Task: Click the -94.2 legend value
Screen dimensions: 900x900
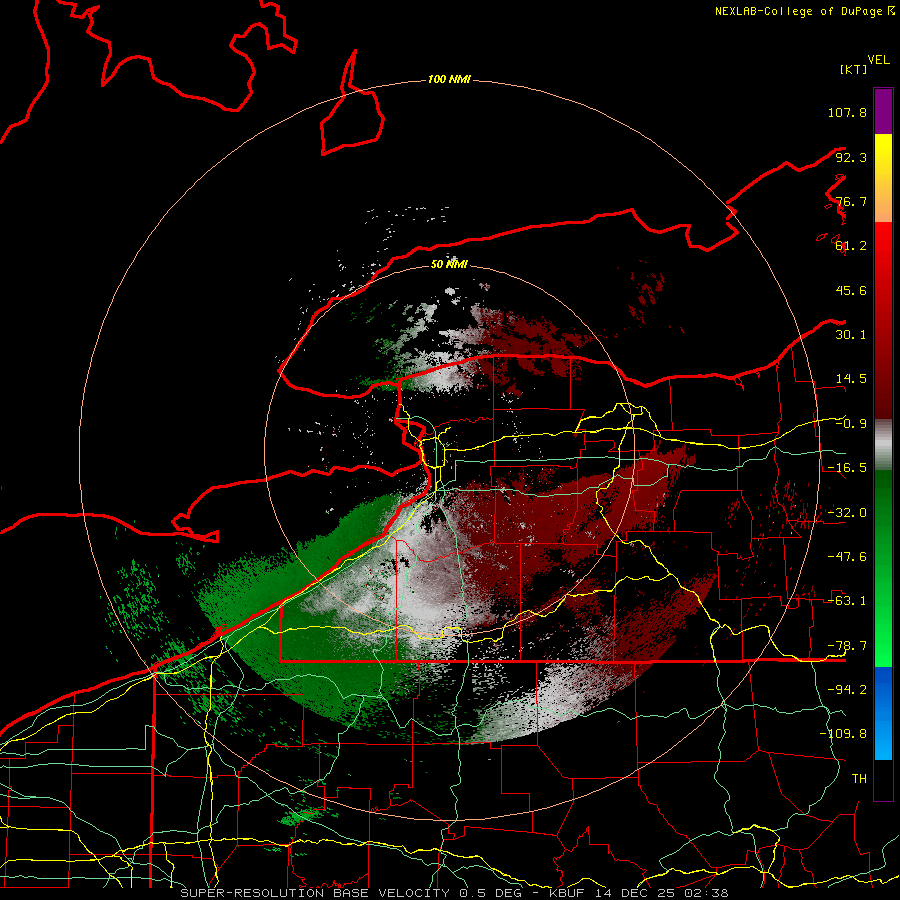Action: [x=847, y=690]
